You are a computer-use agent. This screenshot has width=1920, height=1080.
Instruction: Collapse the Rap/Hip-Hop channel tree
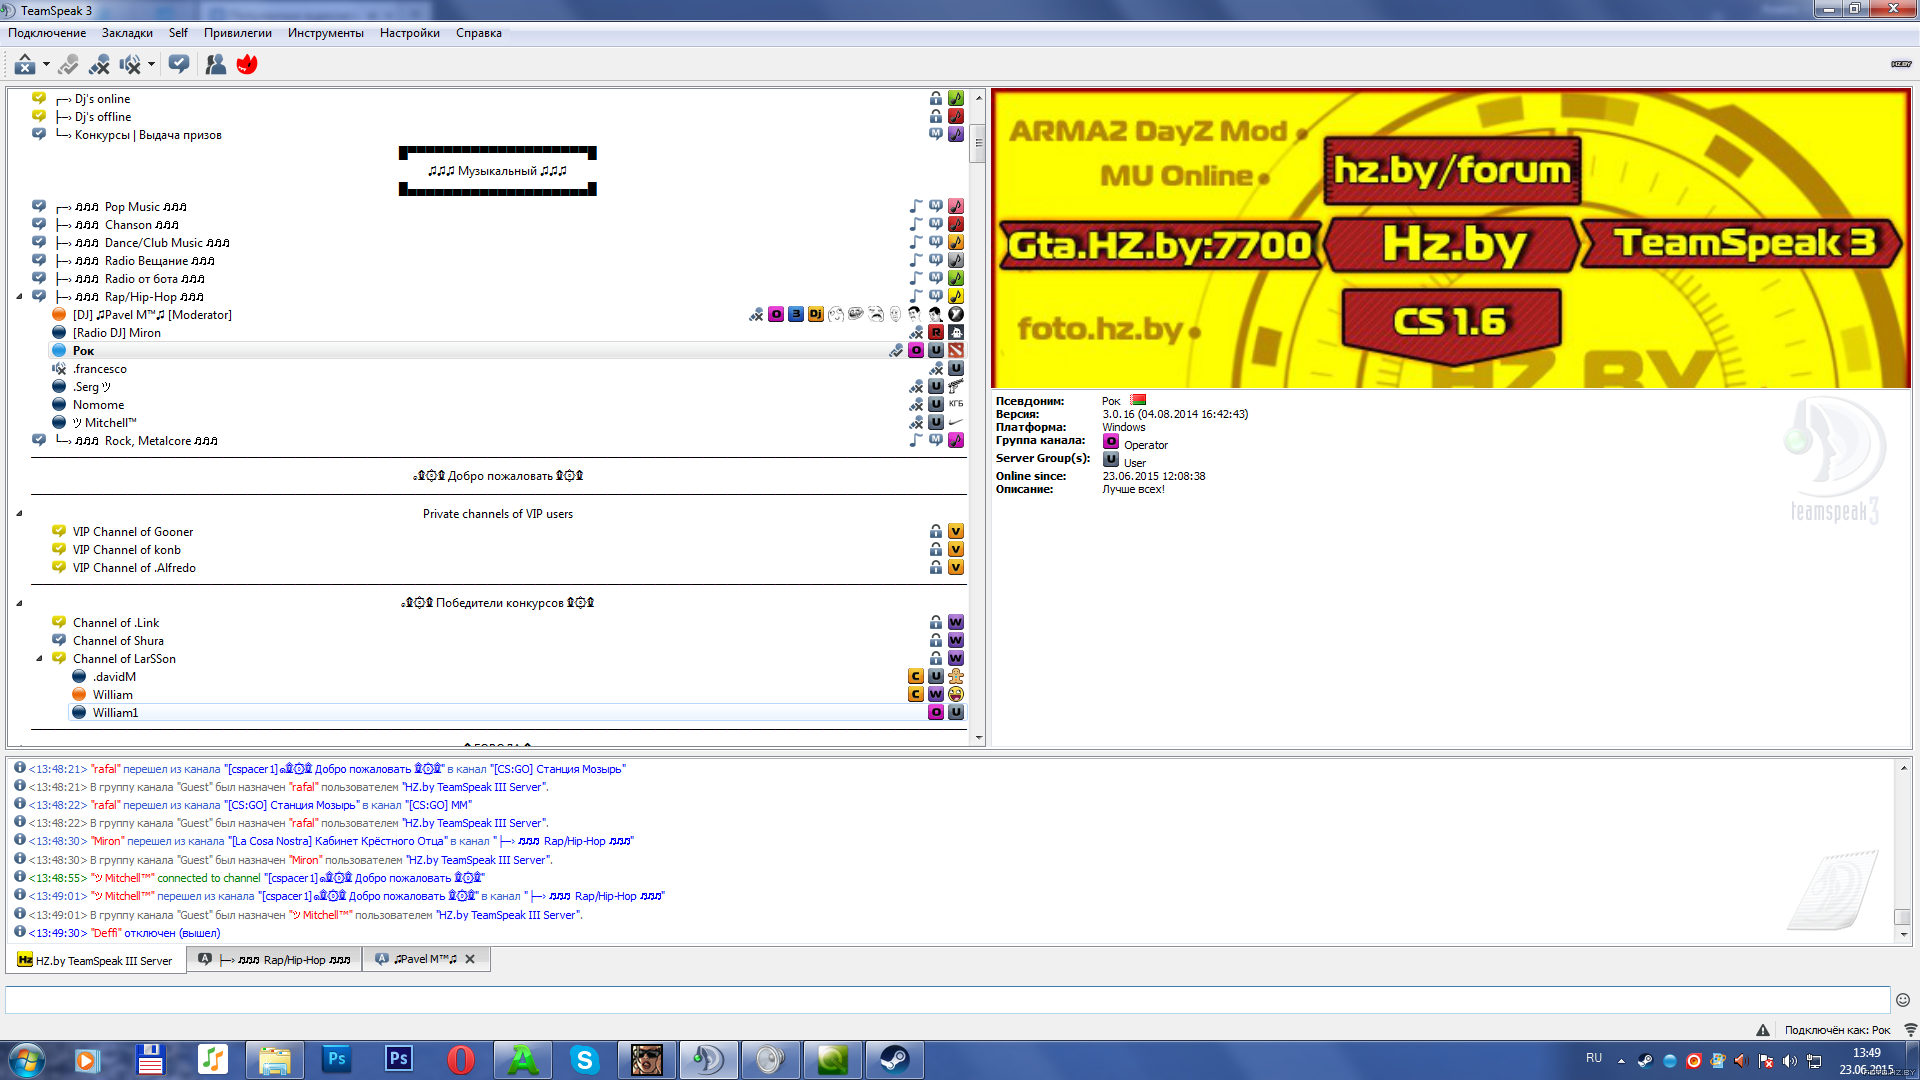[19, 297]
